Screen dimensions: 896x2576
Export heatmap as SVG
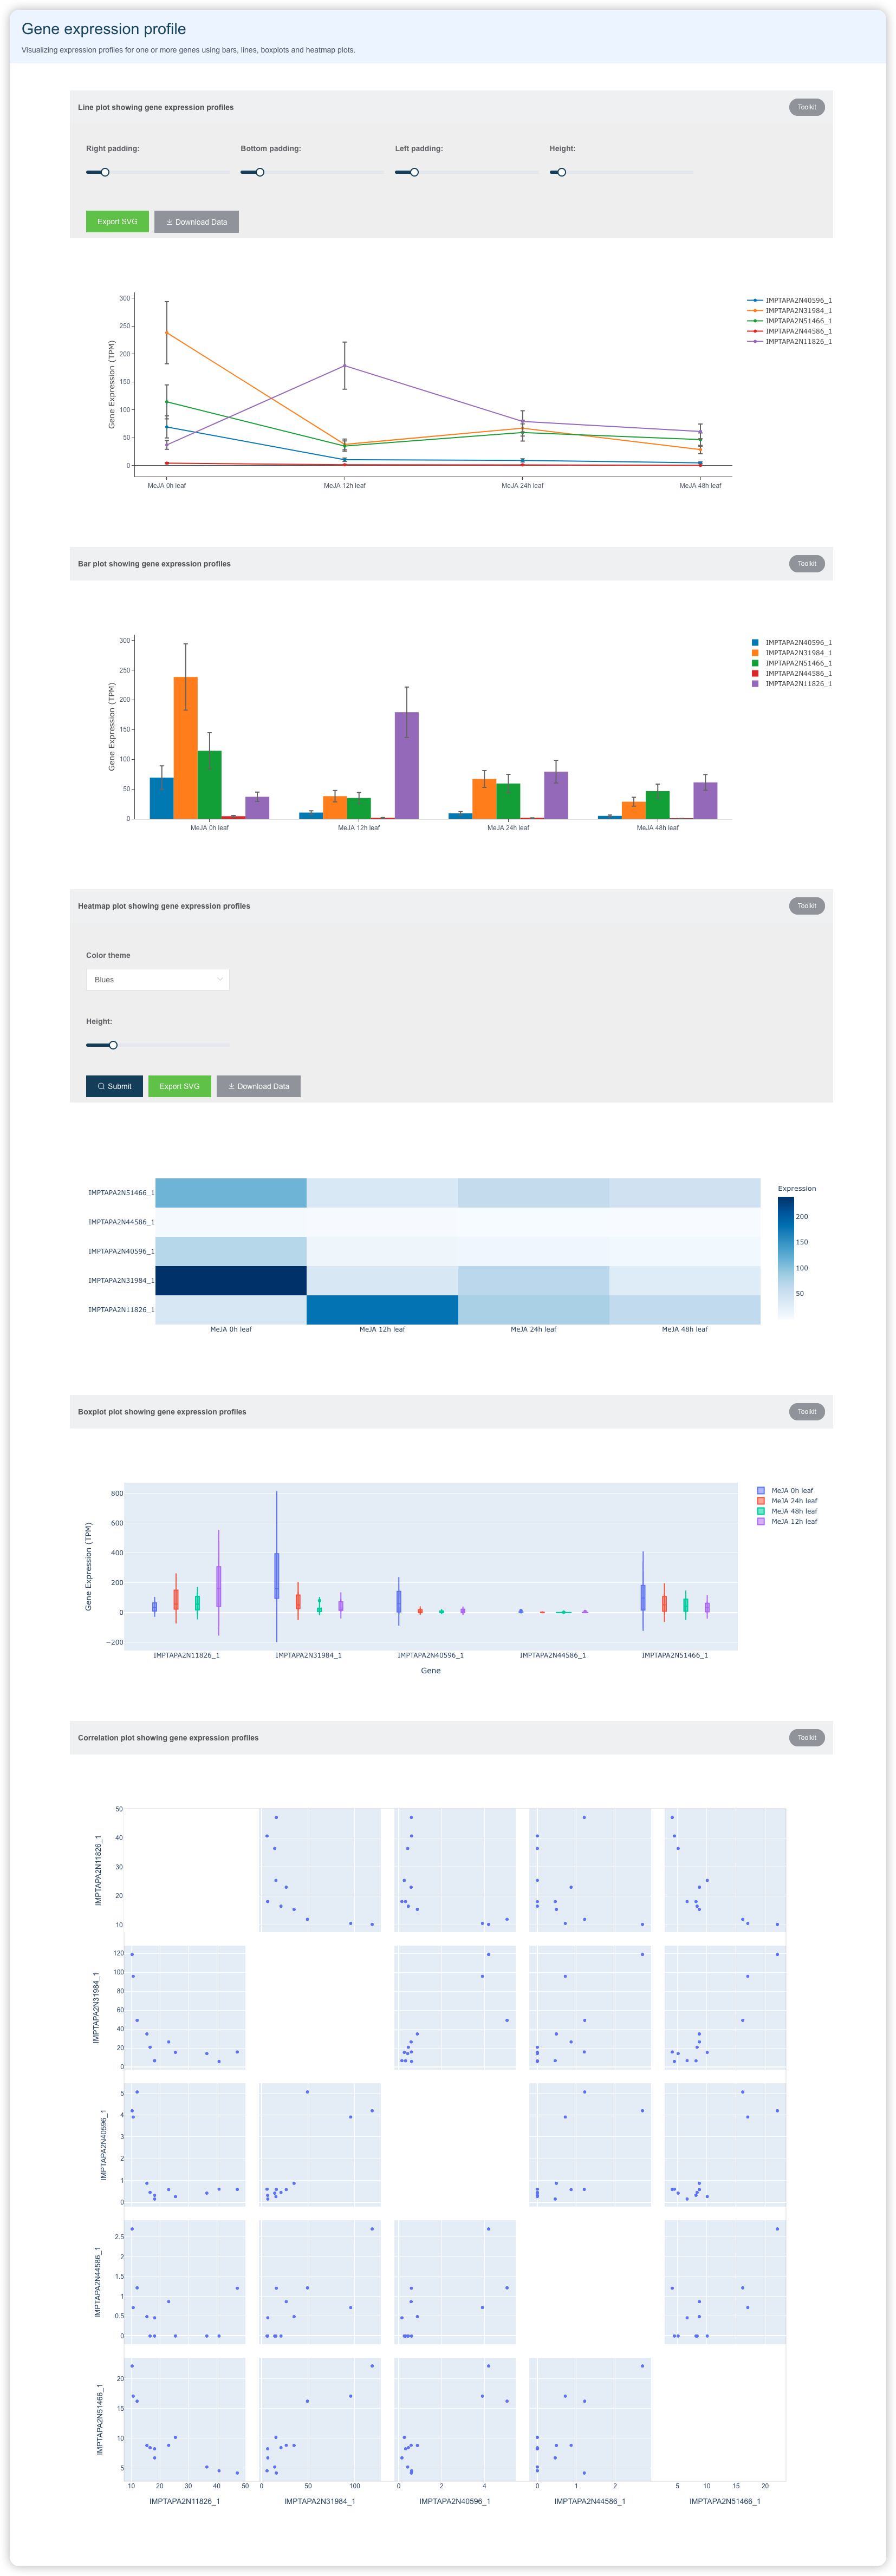pyautogui.click(x=180, y=1086)
